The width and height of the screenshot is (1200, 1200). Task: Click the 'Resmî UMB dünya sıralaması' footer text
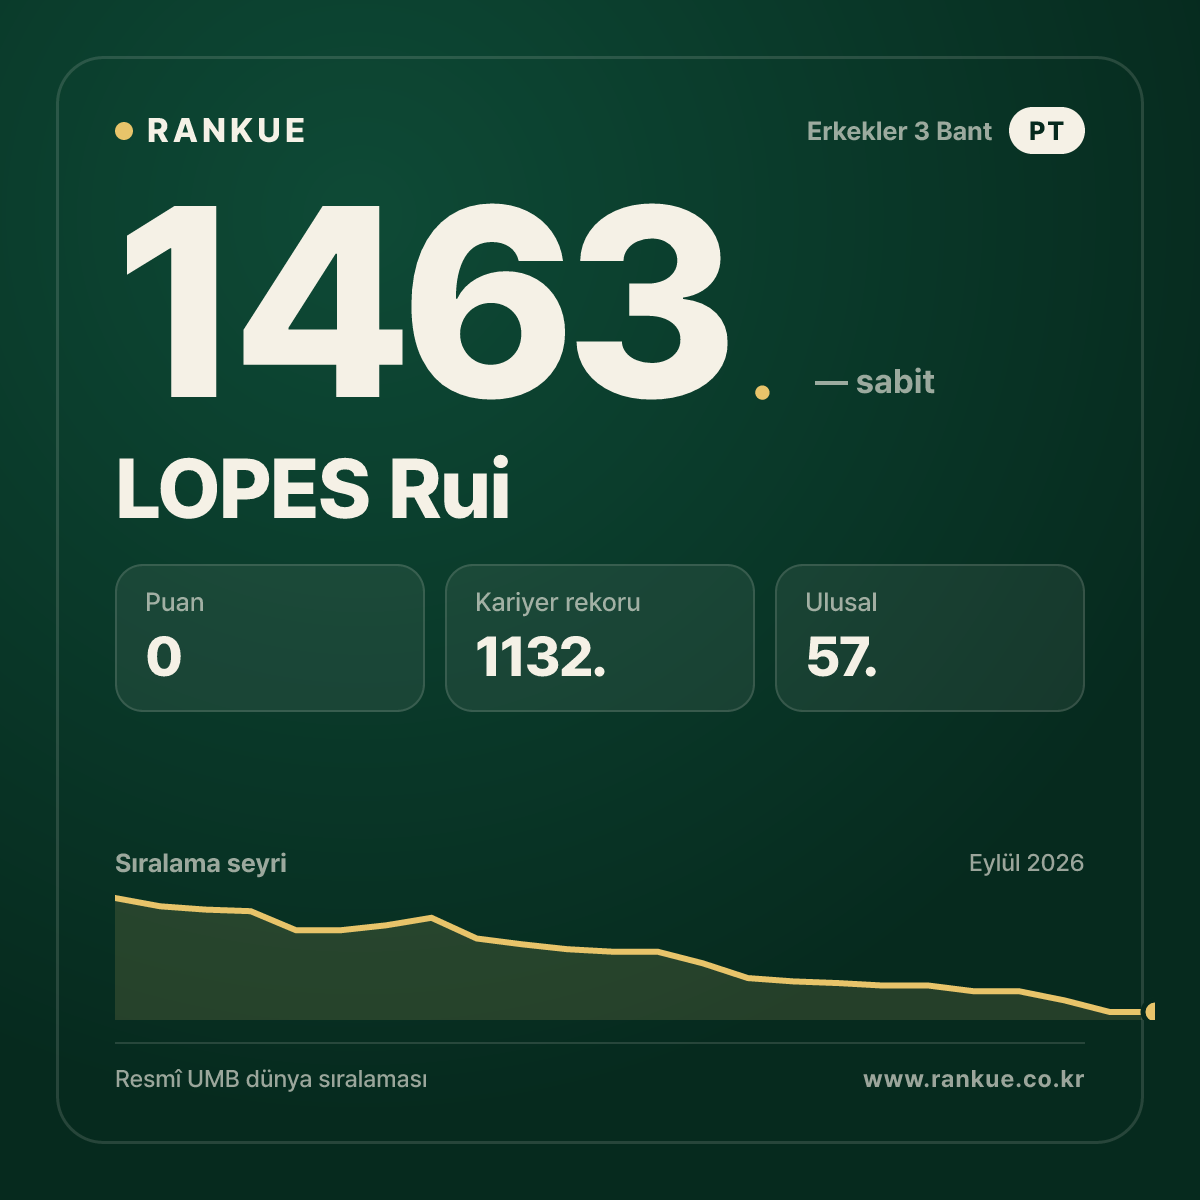[271, 1080]
